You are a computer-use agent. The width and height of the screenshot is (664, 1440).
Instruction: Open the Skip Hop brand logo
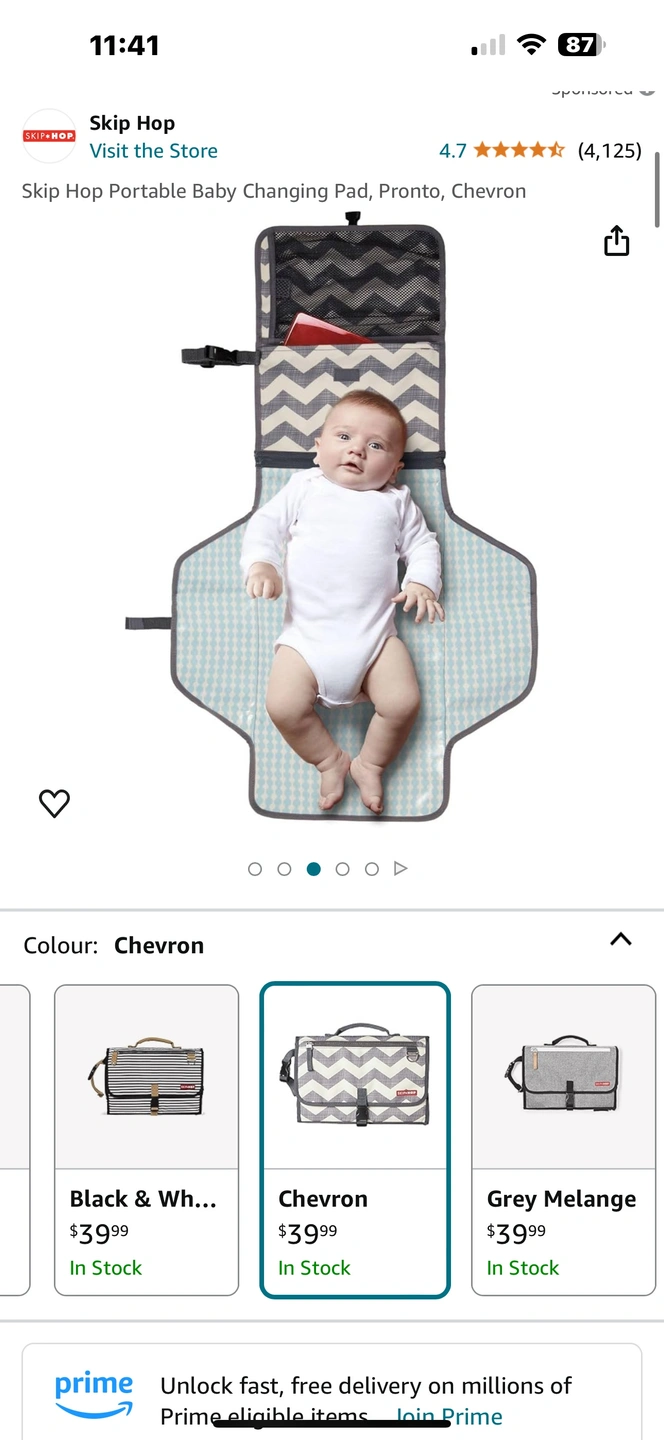point(49,136)
